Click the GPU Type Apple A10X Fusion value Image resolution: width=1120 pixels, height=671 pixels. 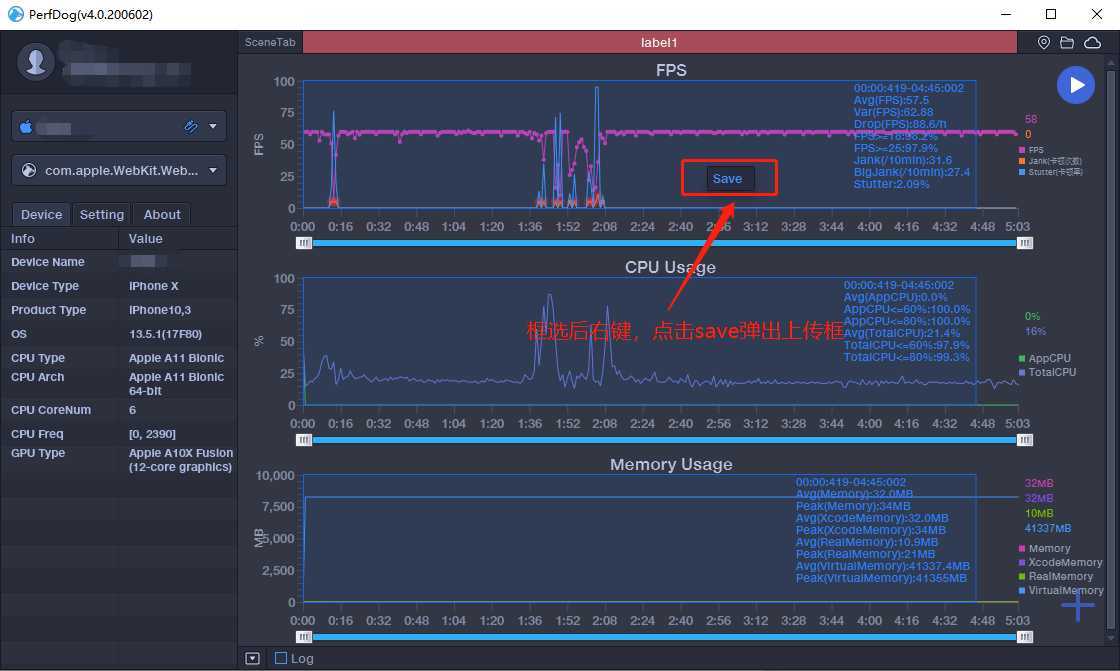181,460
